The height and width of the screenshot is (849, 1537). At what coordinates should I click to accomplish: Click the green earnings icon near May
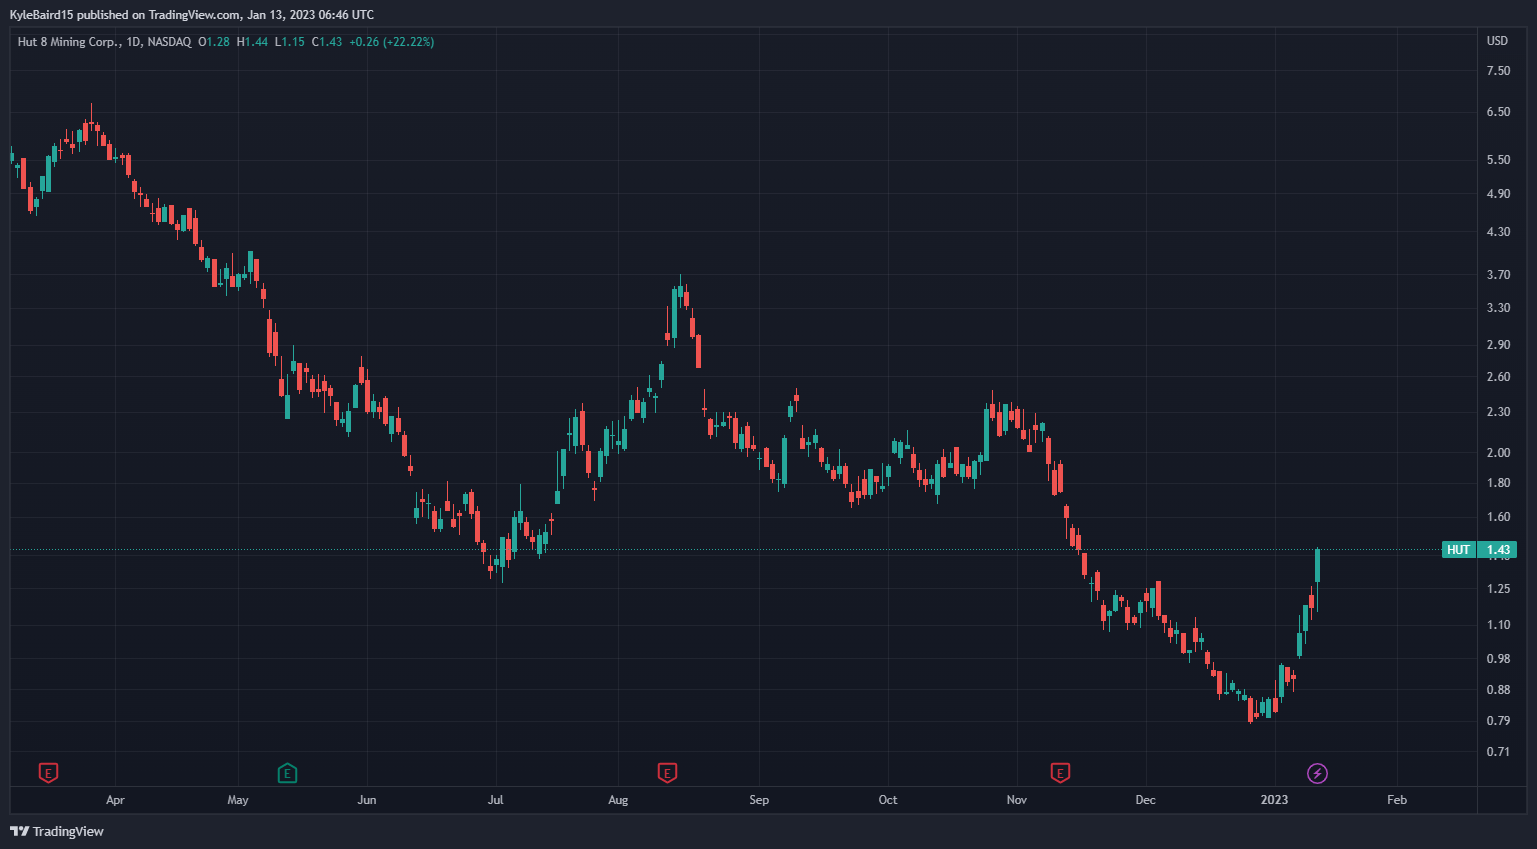[287, 773]
